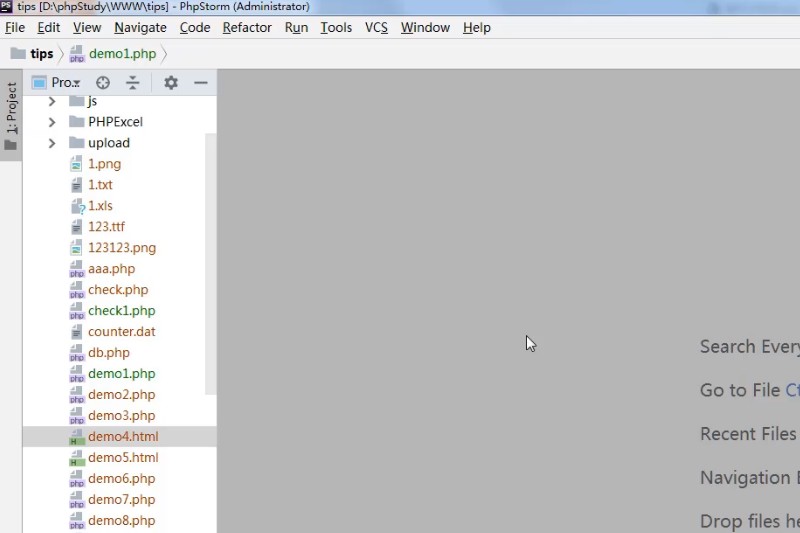
Task: Click the Collapse All icon in Project panel
Action: pyautogui.click(x=133, y=83)
